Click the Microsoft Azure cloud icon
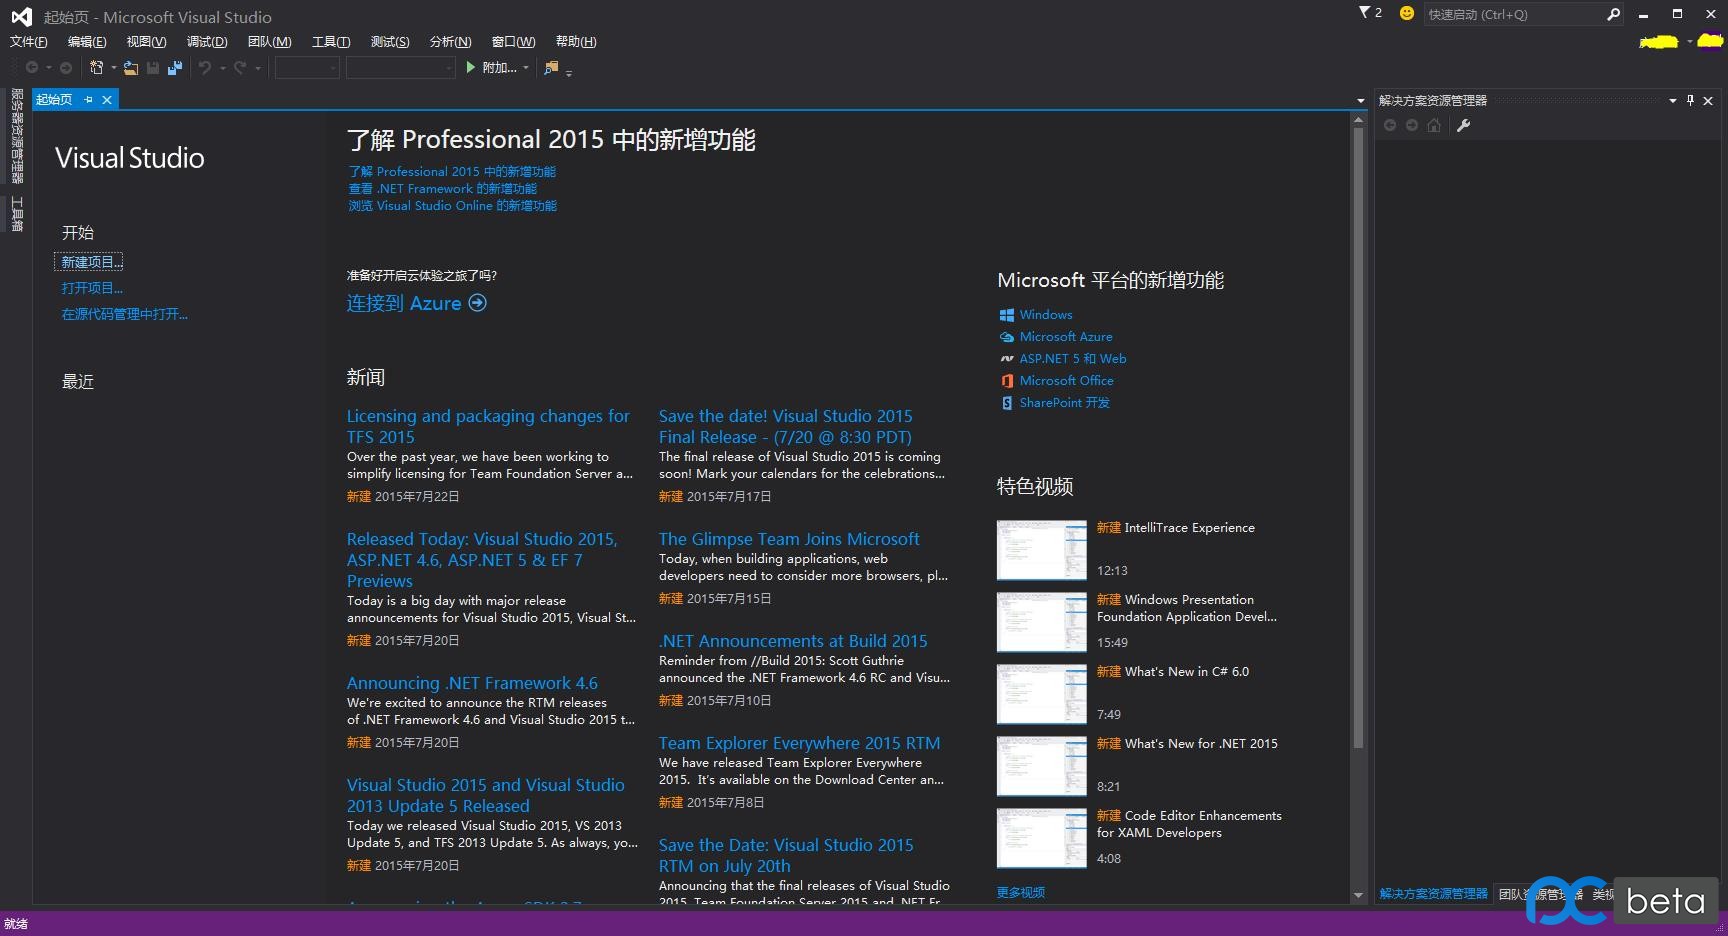This screenshot has width=1728, height=936. point(1007,337)
